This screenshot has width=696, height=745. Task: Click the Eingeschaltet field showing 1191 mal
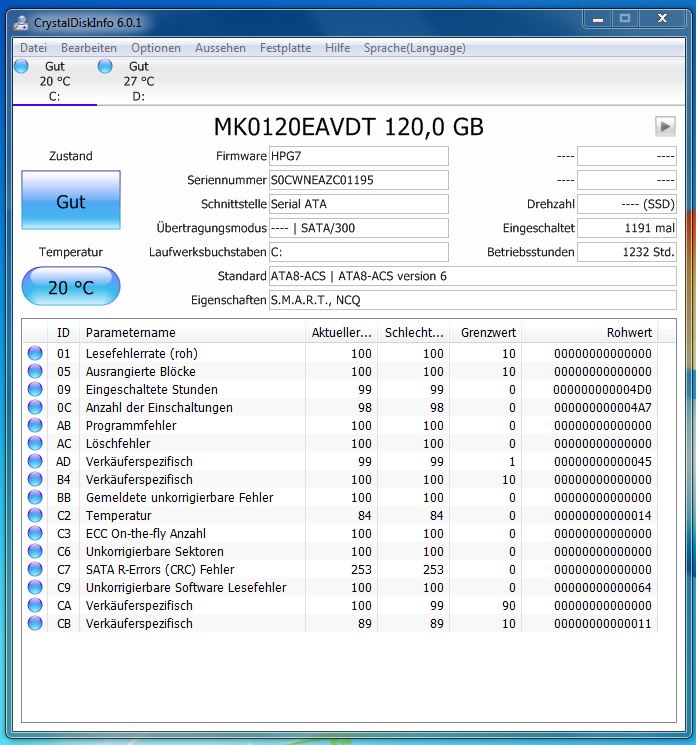pyautogui.click(x=627, y=228)
